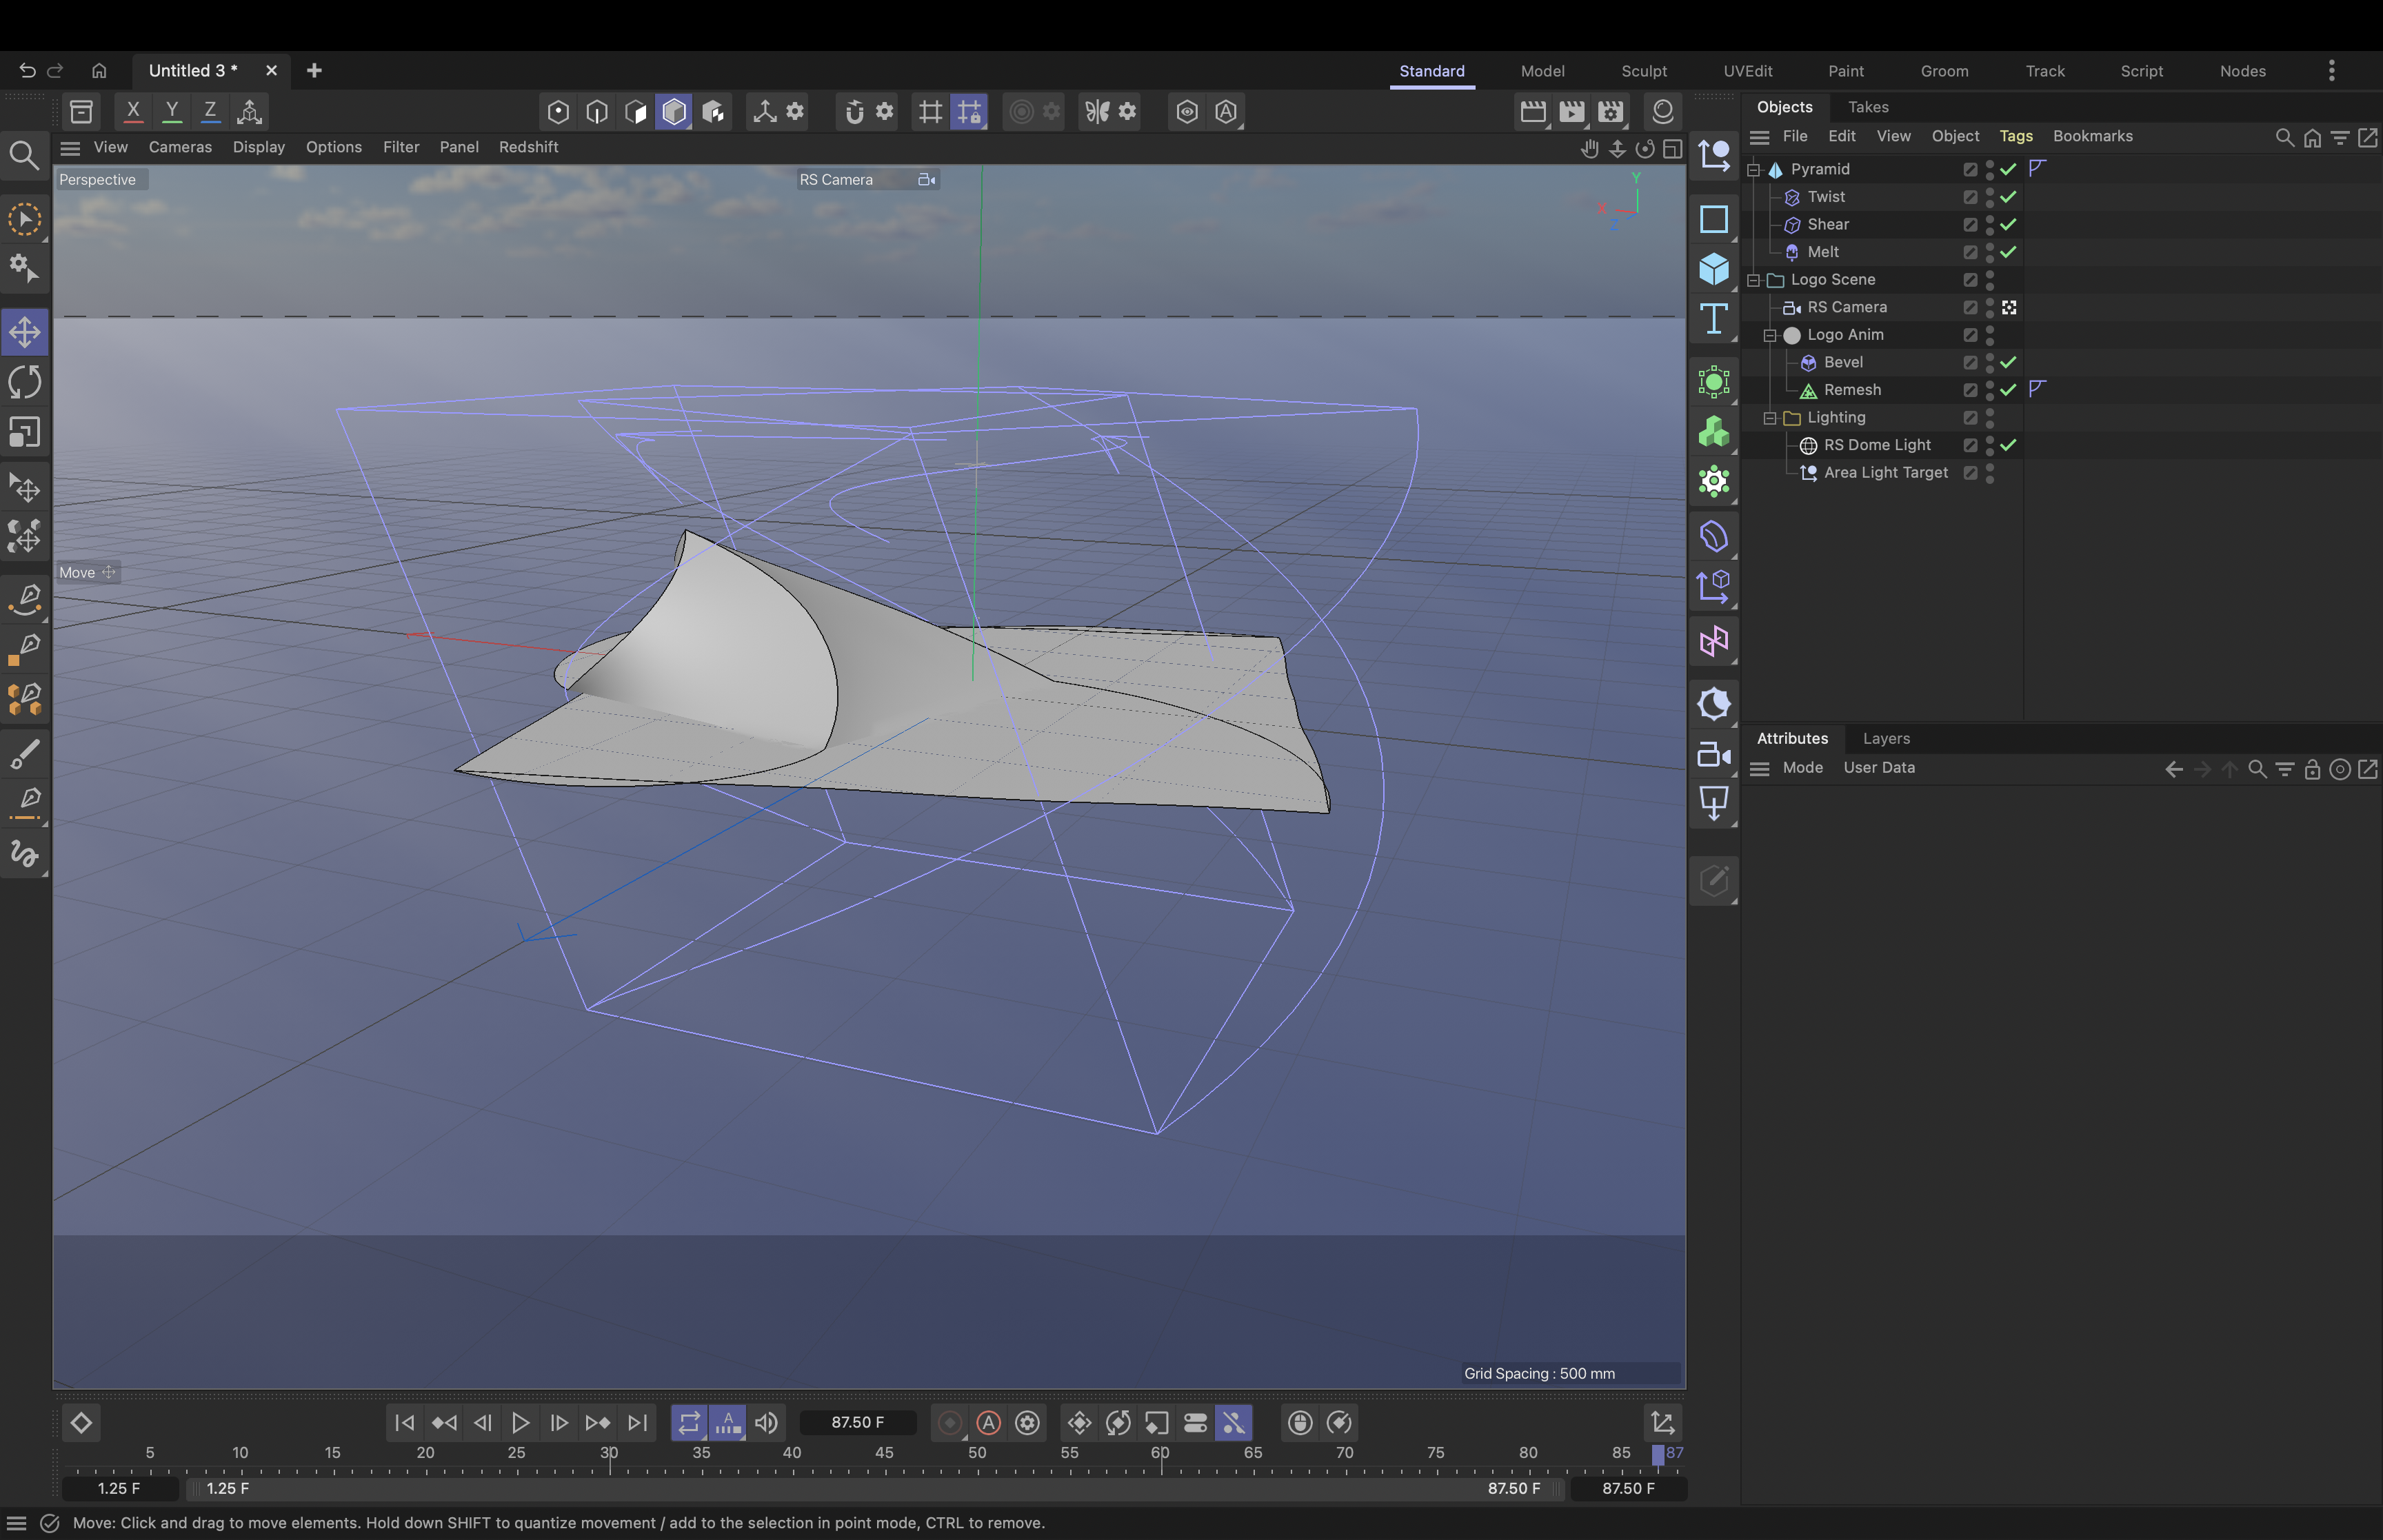The image size is (2383, 1540).
Task: Click the RS Camera protection tag
Action: (2009, 307)
